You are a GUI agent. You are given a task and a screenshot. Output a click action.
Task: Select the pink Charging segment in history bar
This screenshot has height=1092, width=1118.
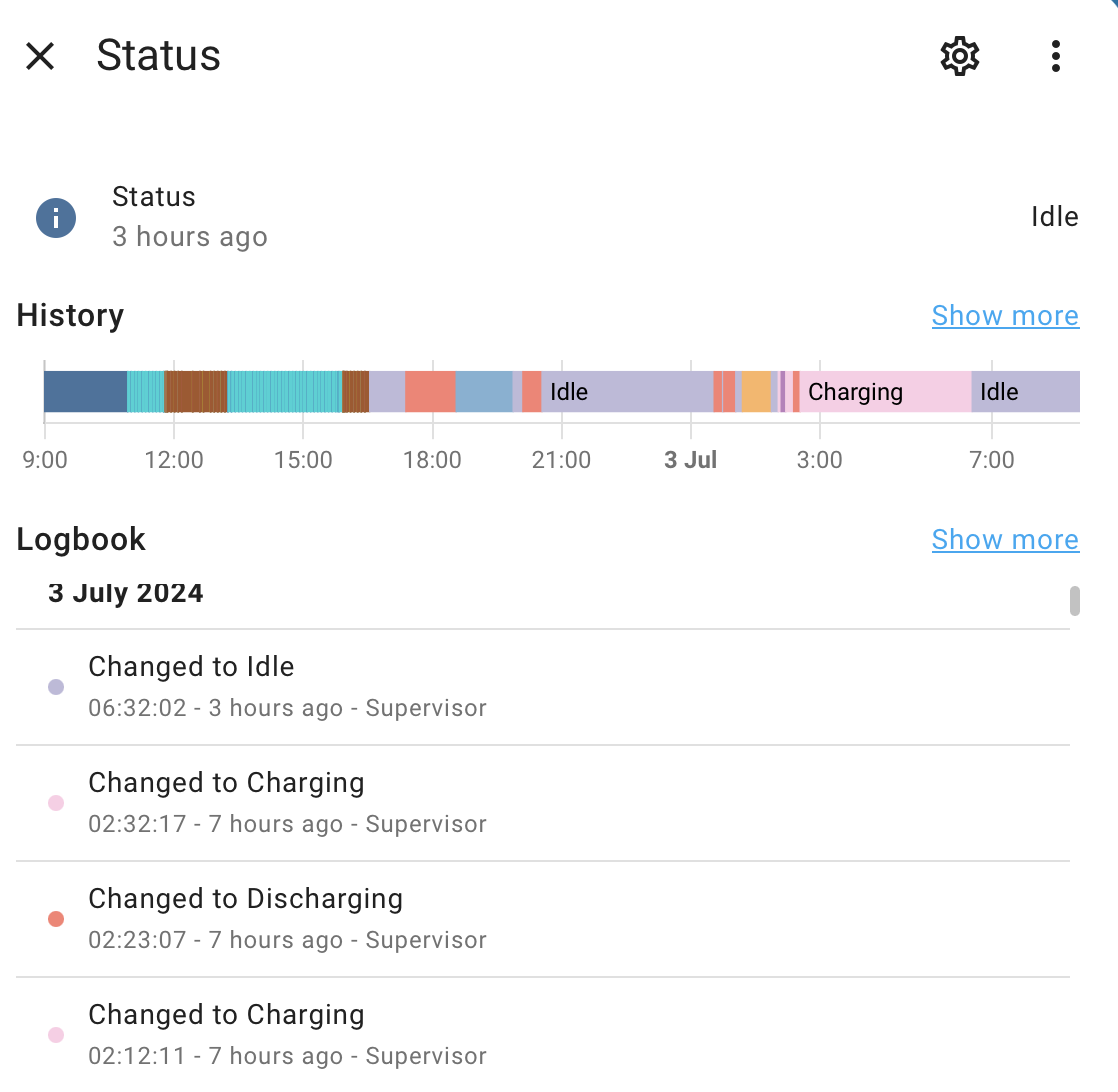pos(885,391)
